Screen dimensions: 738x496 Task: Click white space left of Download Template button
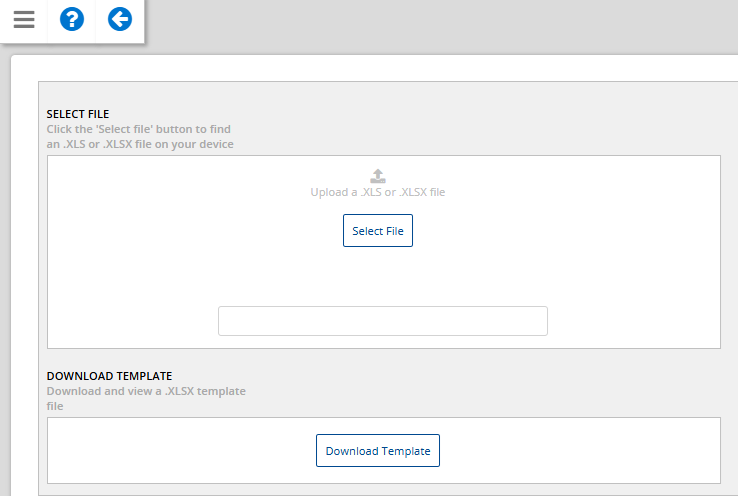tap(181, 451)
